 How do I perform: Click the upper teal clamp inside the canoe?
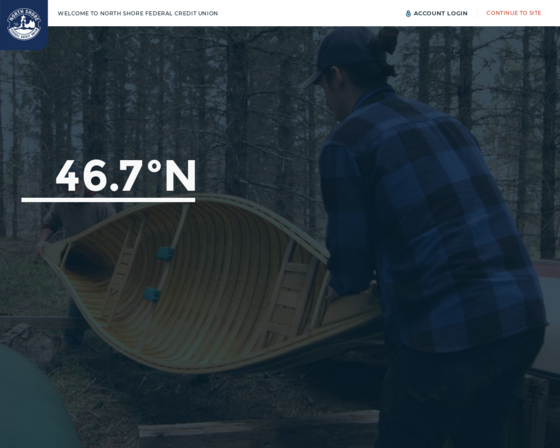pos(165,254)
